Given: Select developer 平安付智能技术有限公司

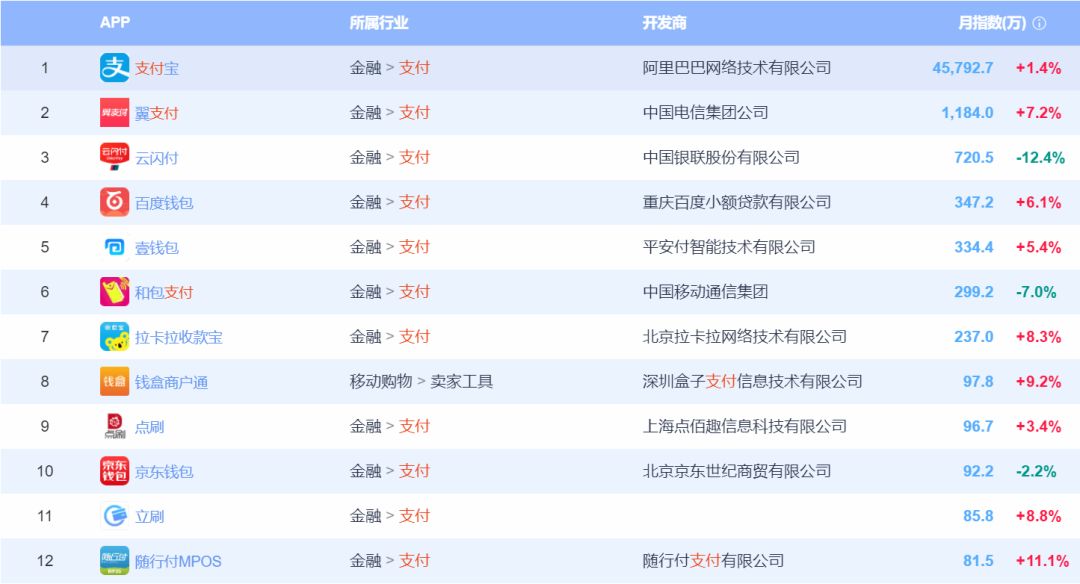Looking at the screenshot, I should point(729,247).
